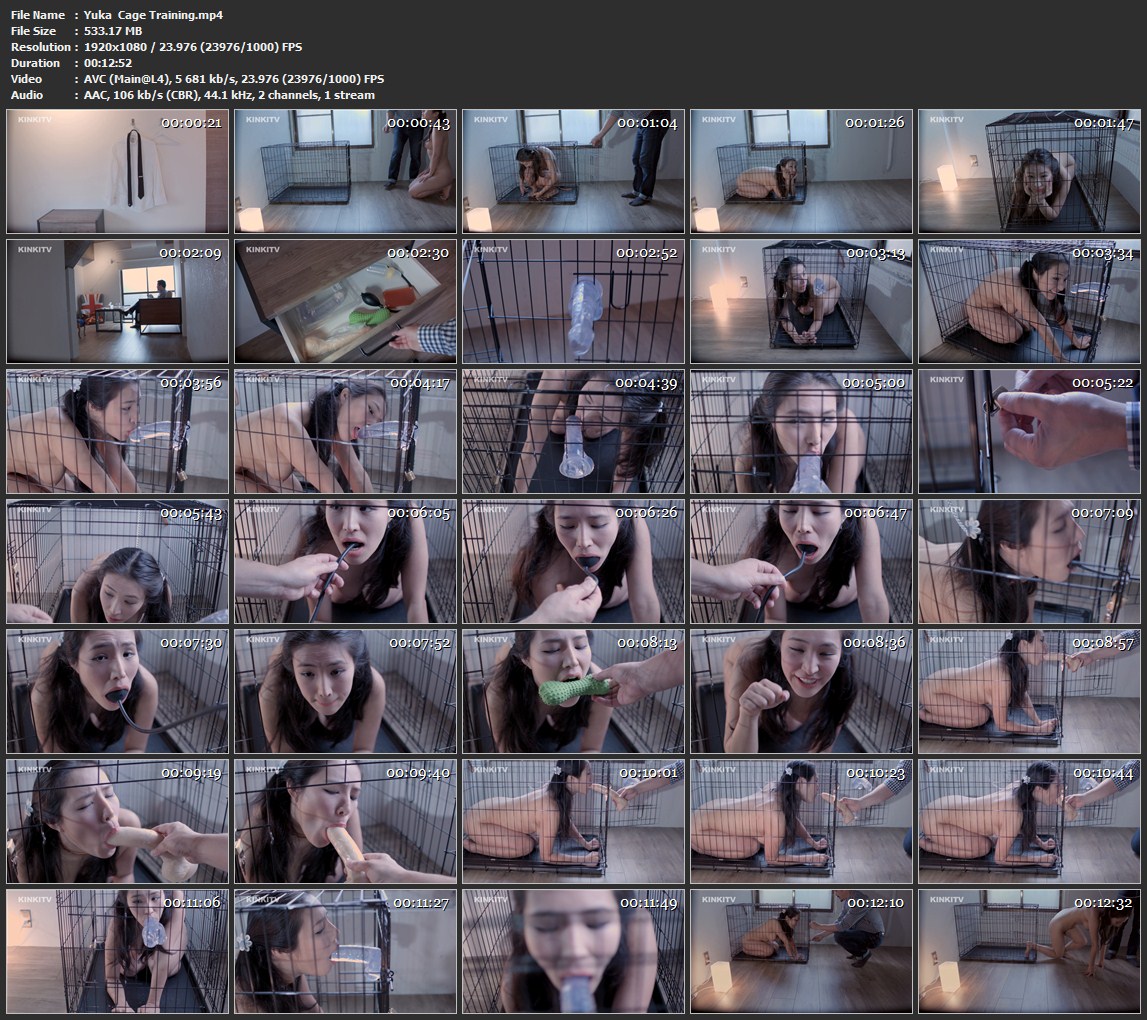Click the 00:01:26 timestamp label
1147x1020 pixels.
click(x=874, y=123)
